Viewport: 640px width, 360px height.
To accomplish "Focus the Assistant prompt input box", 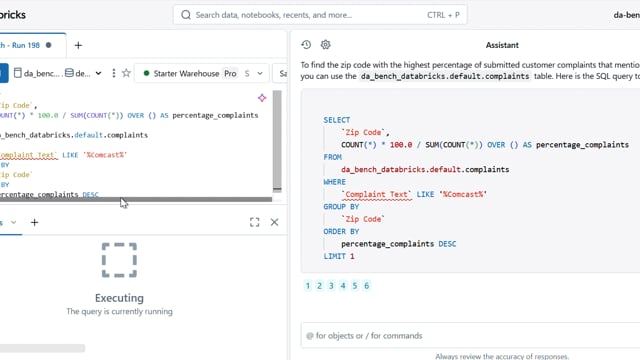I will 470,336.
